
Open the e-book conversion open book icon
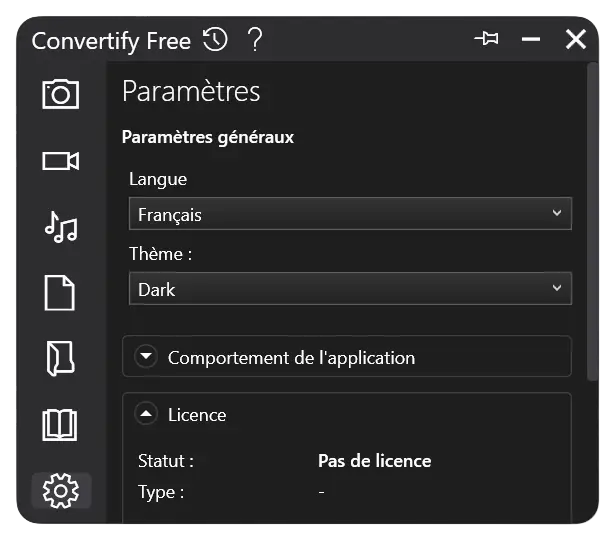[x=60, y=425]
